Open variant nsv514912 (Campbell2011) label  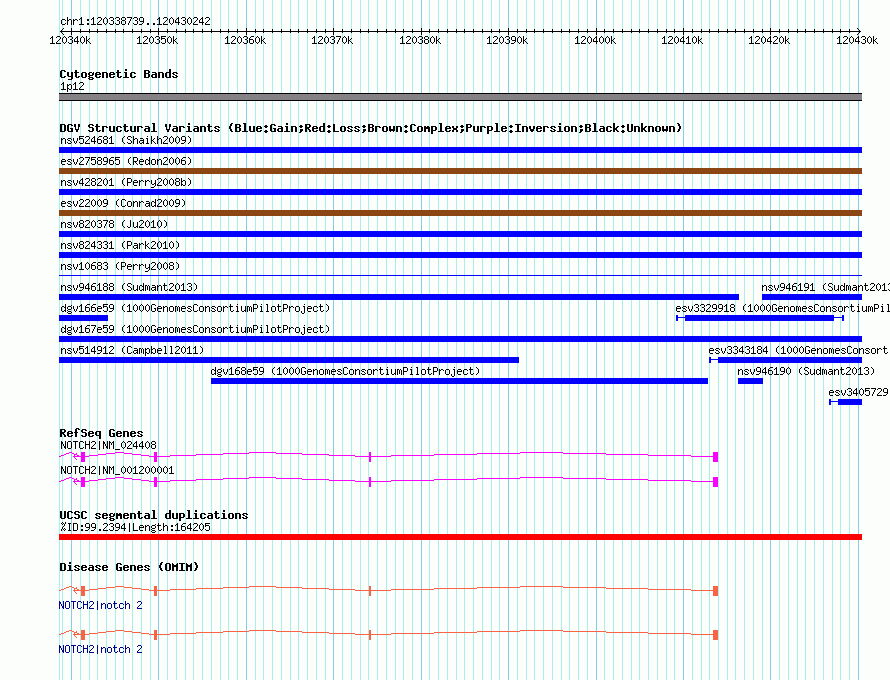click(132, 350)
